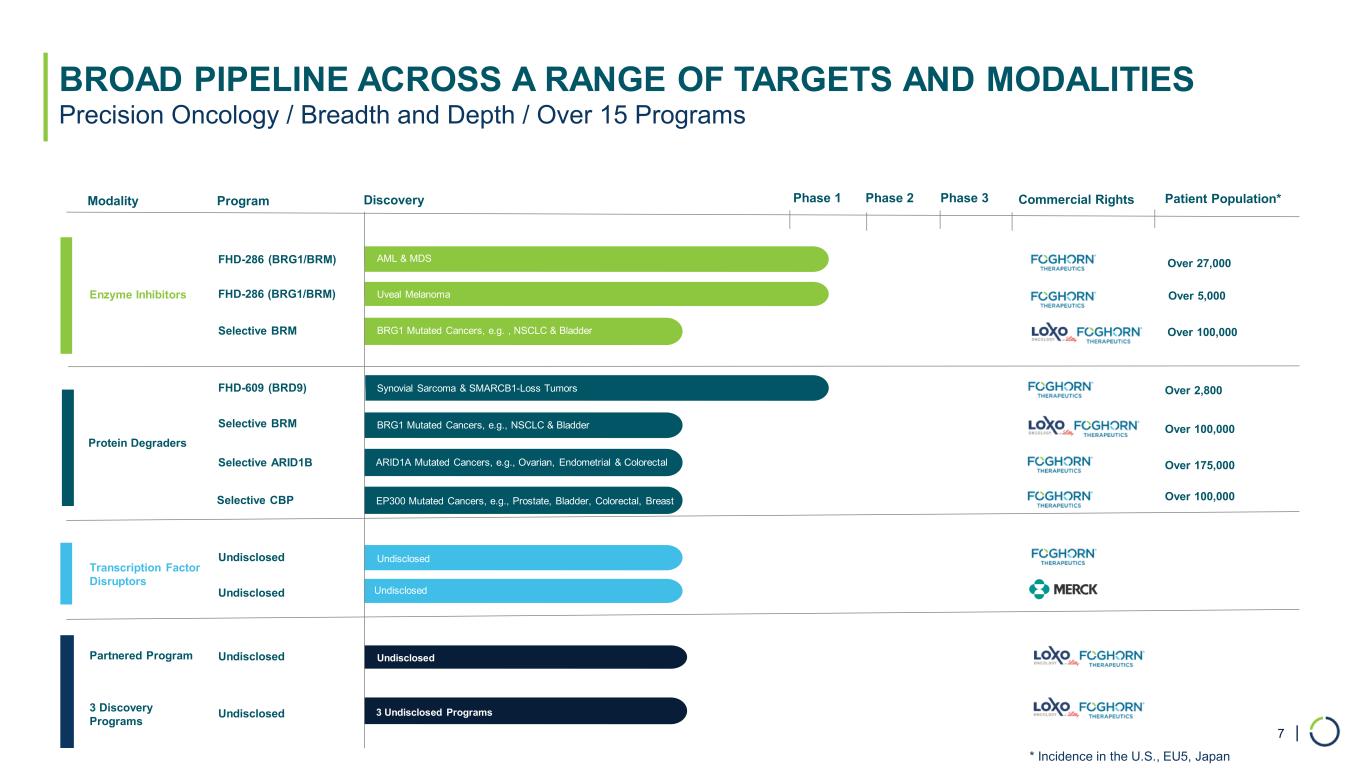Click the Foghorn logo in the AML & MDS row

(1063, 262)
